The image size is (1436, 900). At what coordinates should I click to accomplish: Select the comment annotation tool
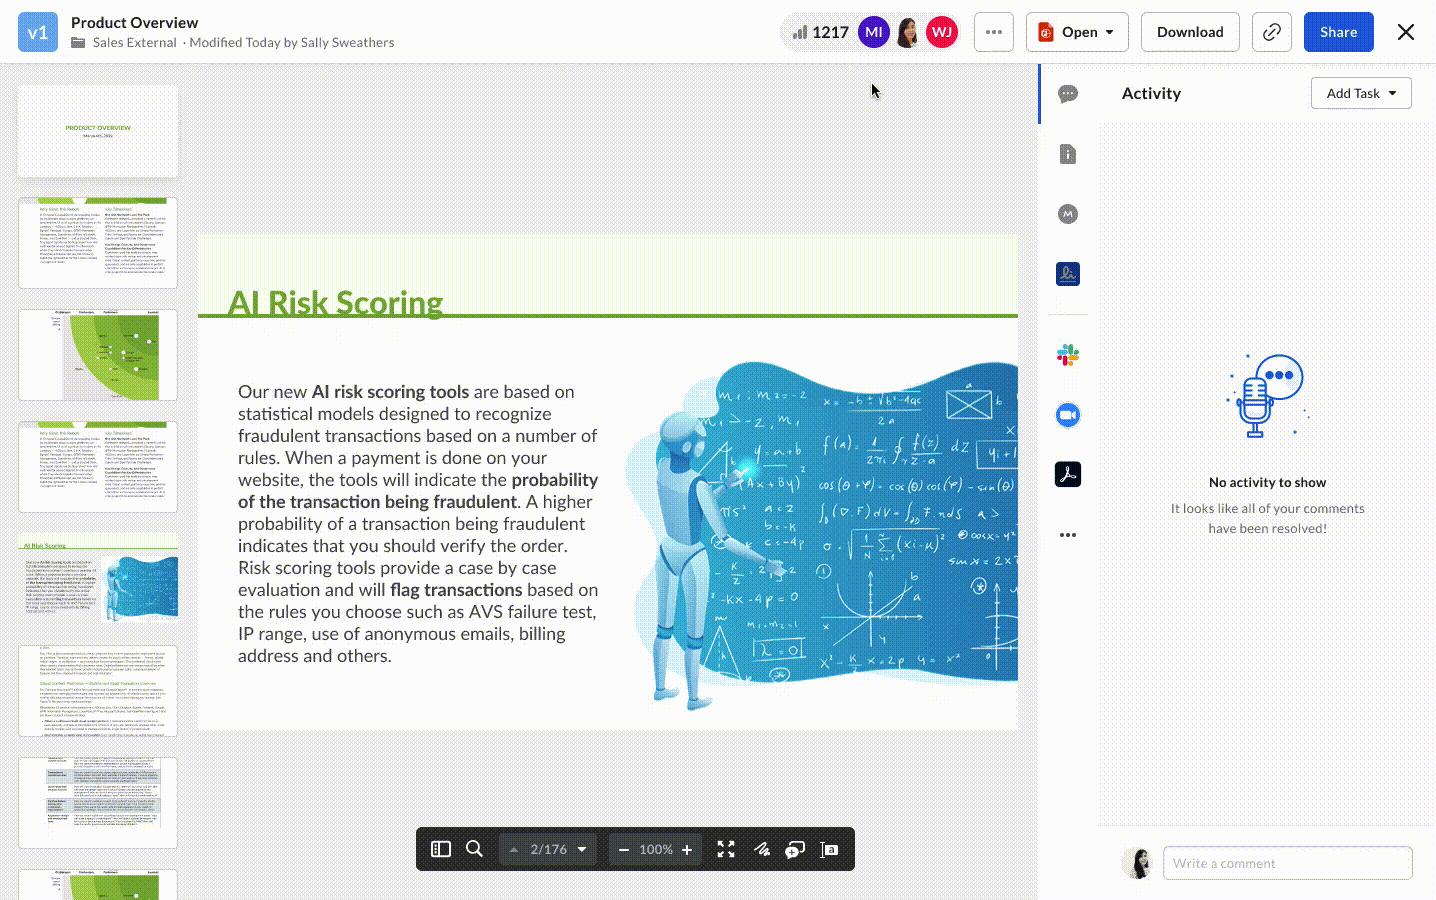[x=795, y=850]
